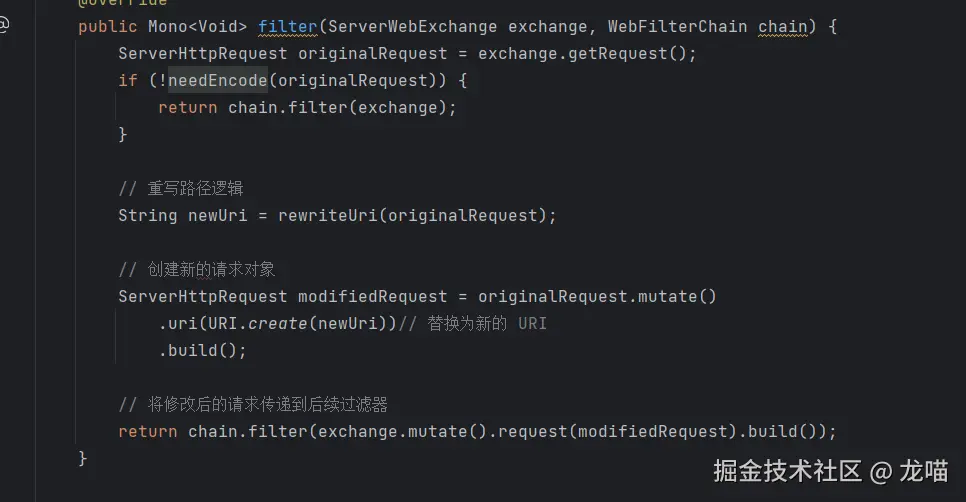Click the originalRequest.mutate() call

[x=597, y=296]
